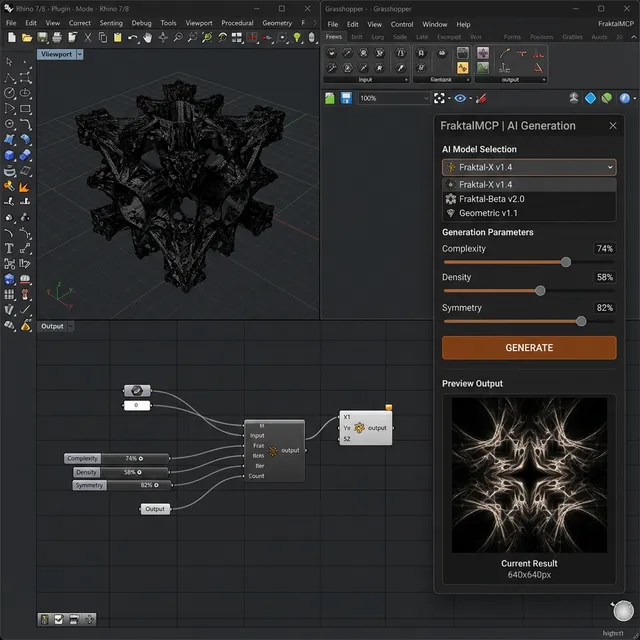The width and height of the screenshot is (640, 640).
Task: Adjust the Complexity slider handle in FraktalMCP panel
Action: (x=566, y=262)
